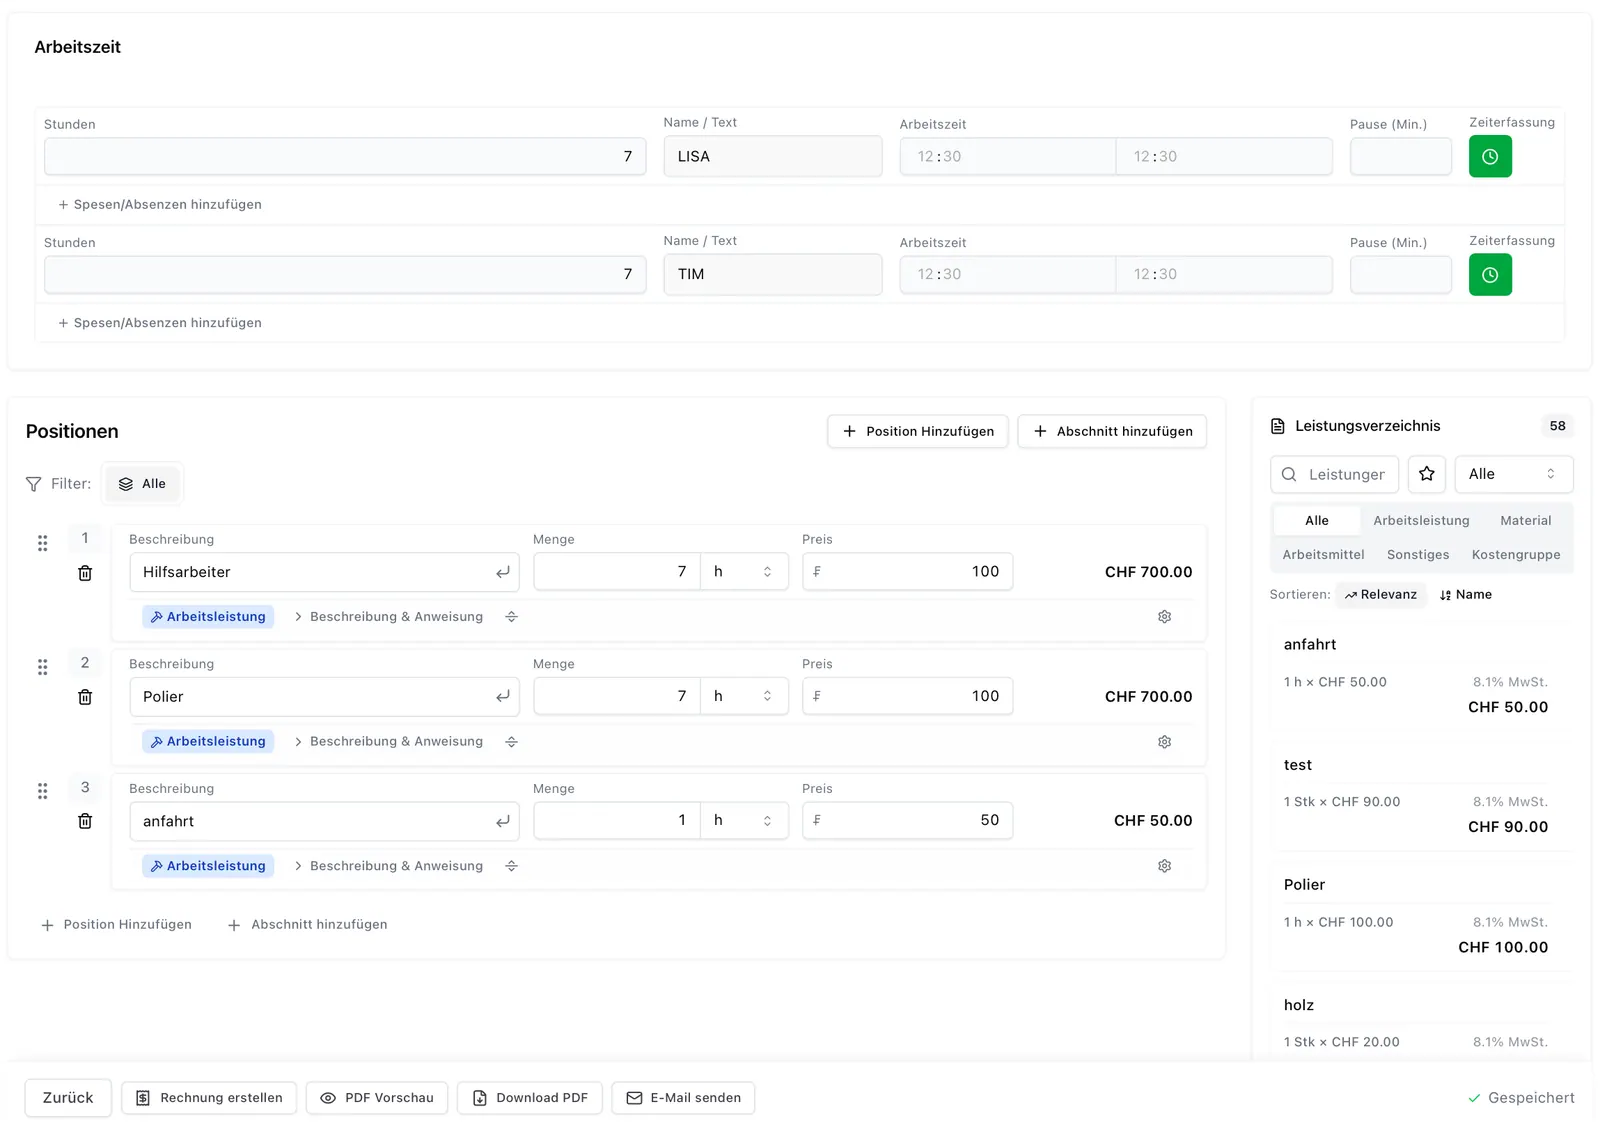Open settings gear for anfahrt row
Image resolution: width=1600 pixels, height=1134 pixels.
(1164, 866)
